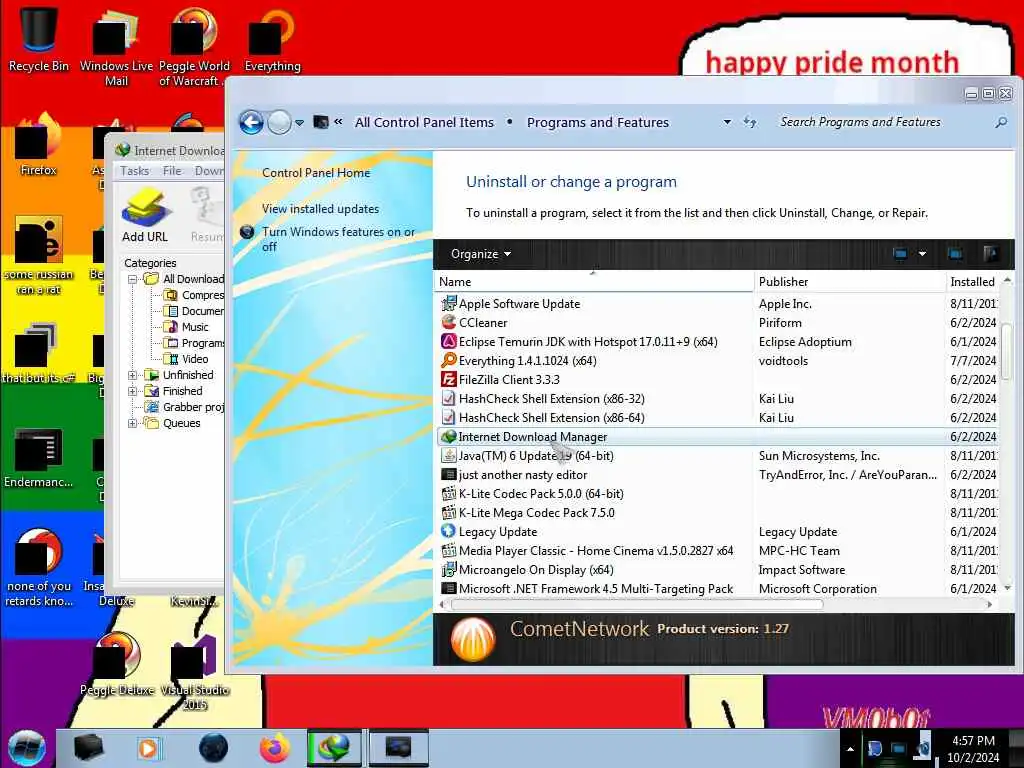Sort list by Installed date column

pos(972,281)
